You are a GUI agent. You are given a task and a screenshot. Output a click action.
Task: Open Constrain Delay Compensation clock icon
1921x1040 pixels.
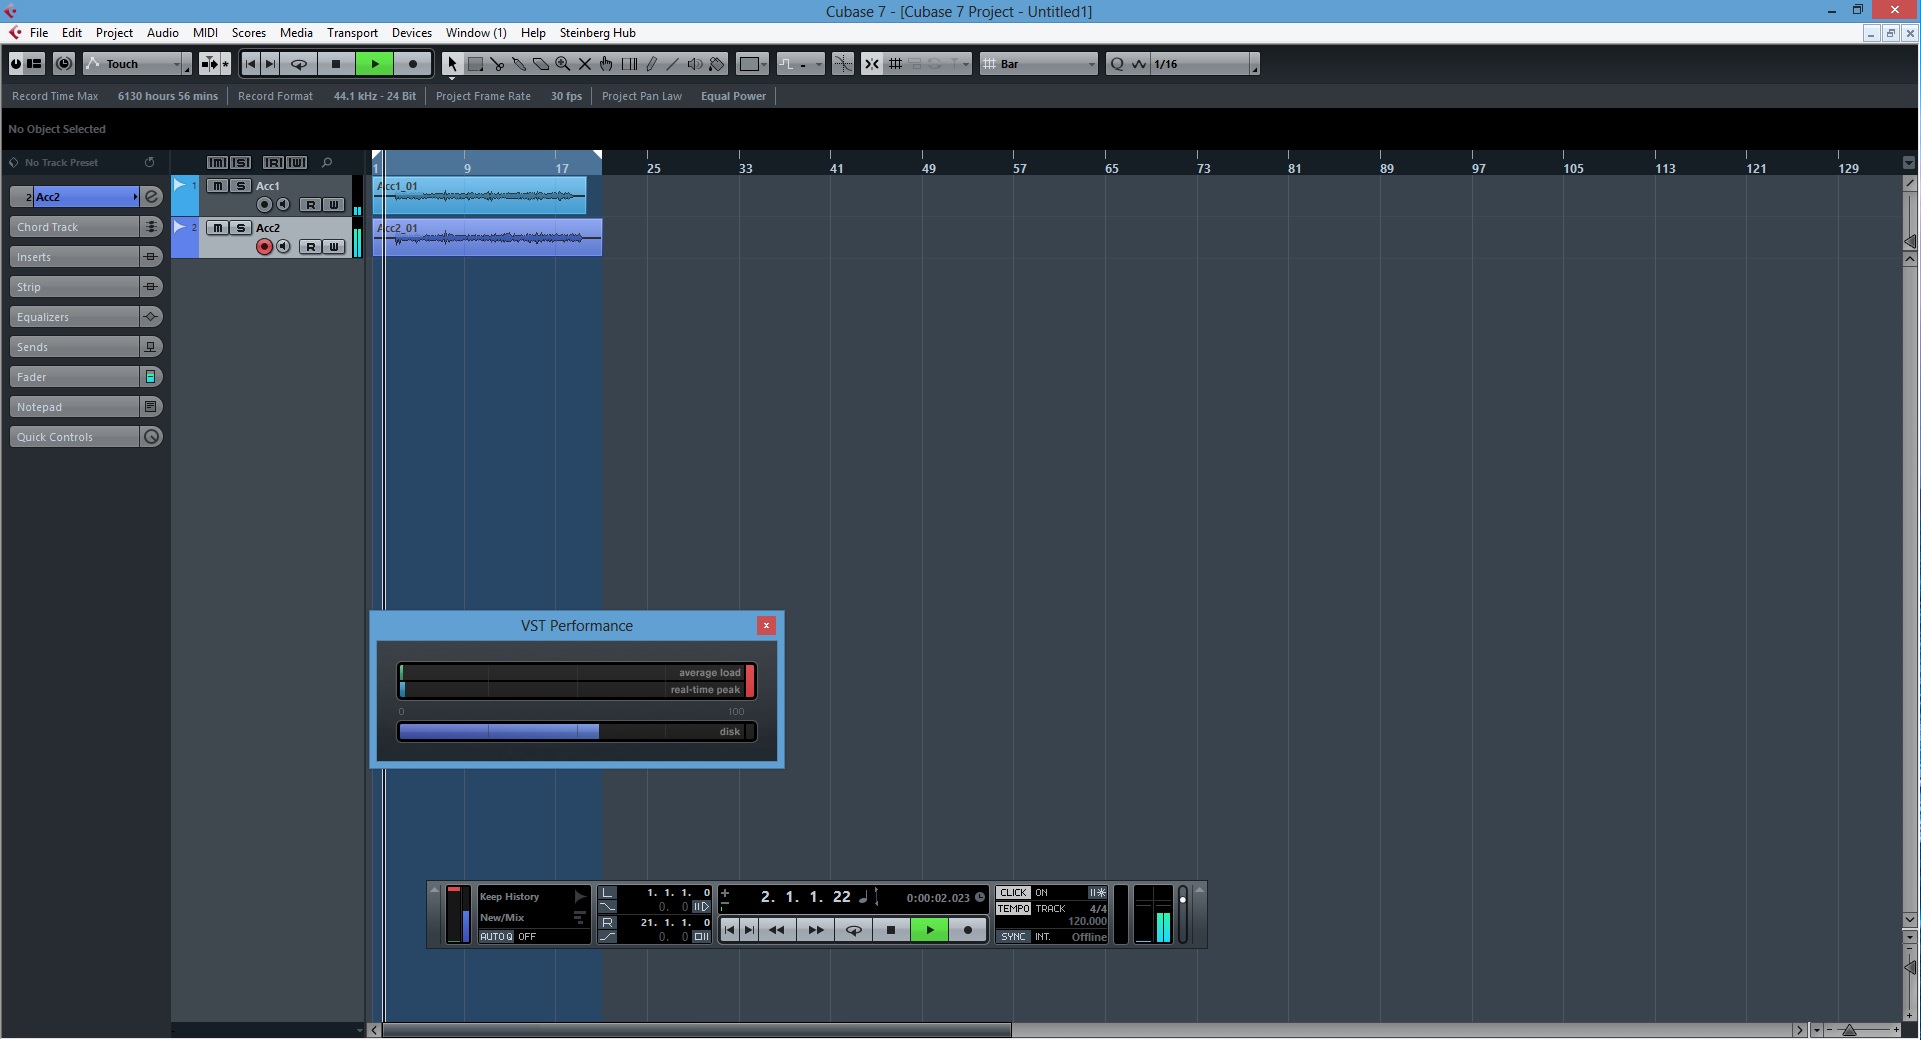[x=64, y=64]
